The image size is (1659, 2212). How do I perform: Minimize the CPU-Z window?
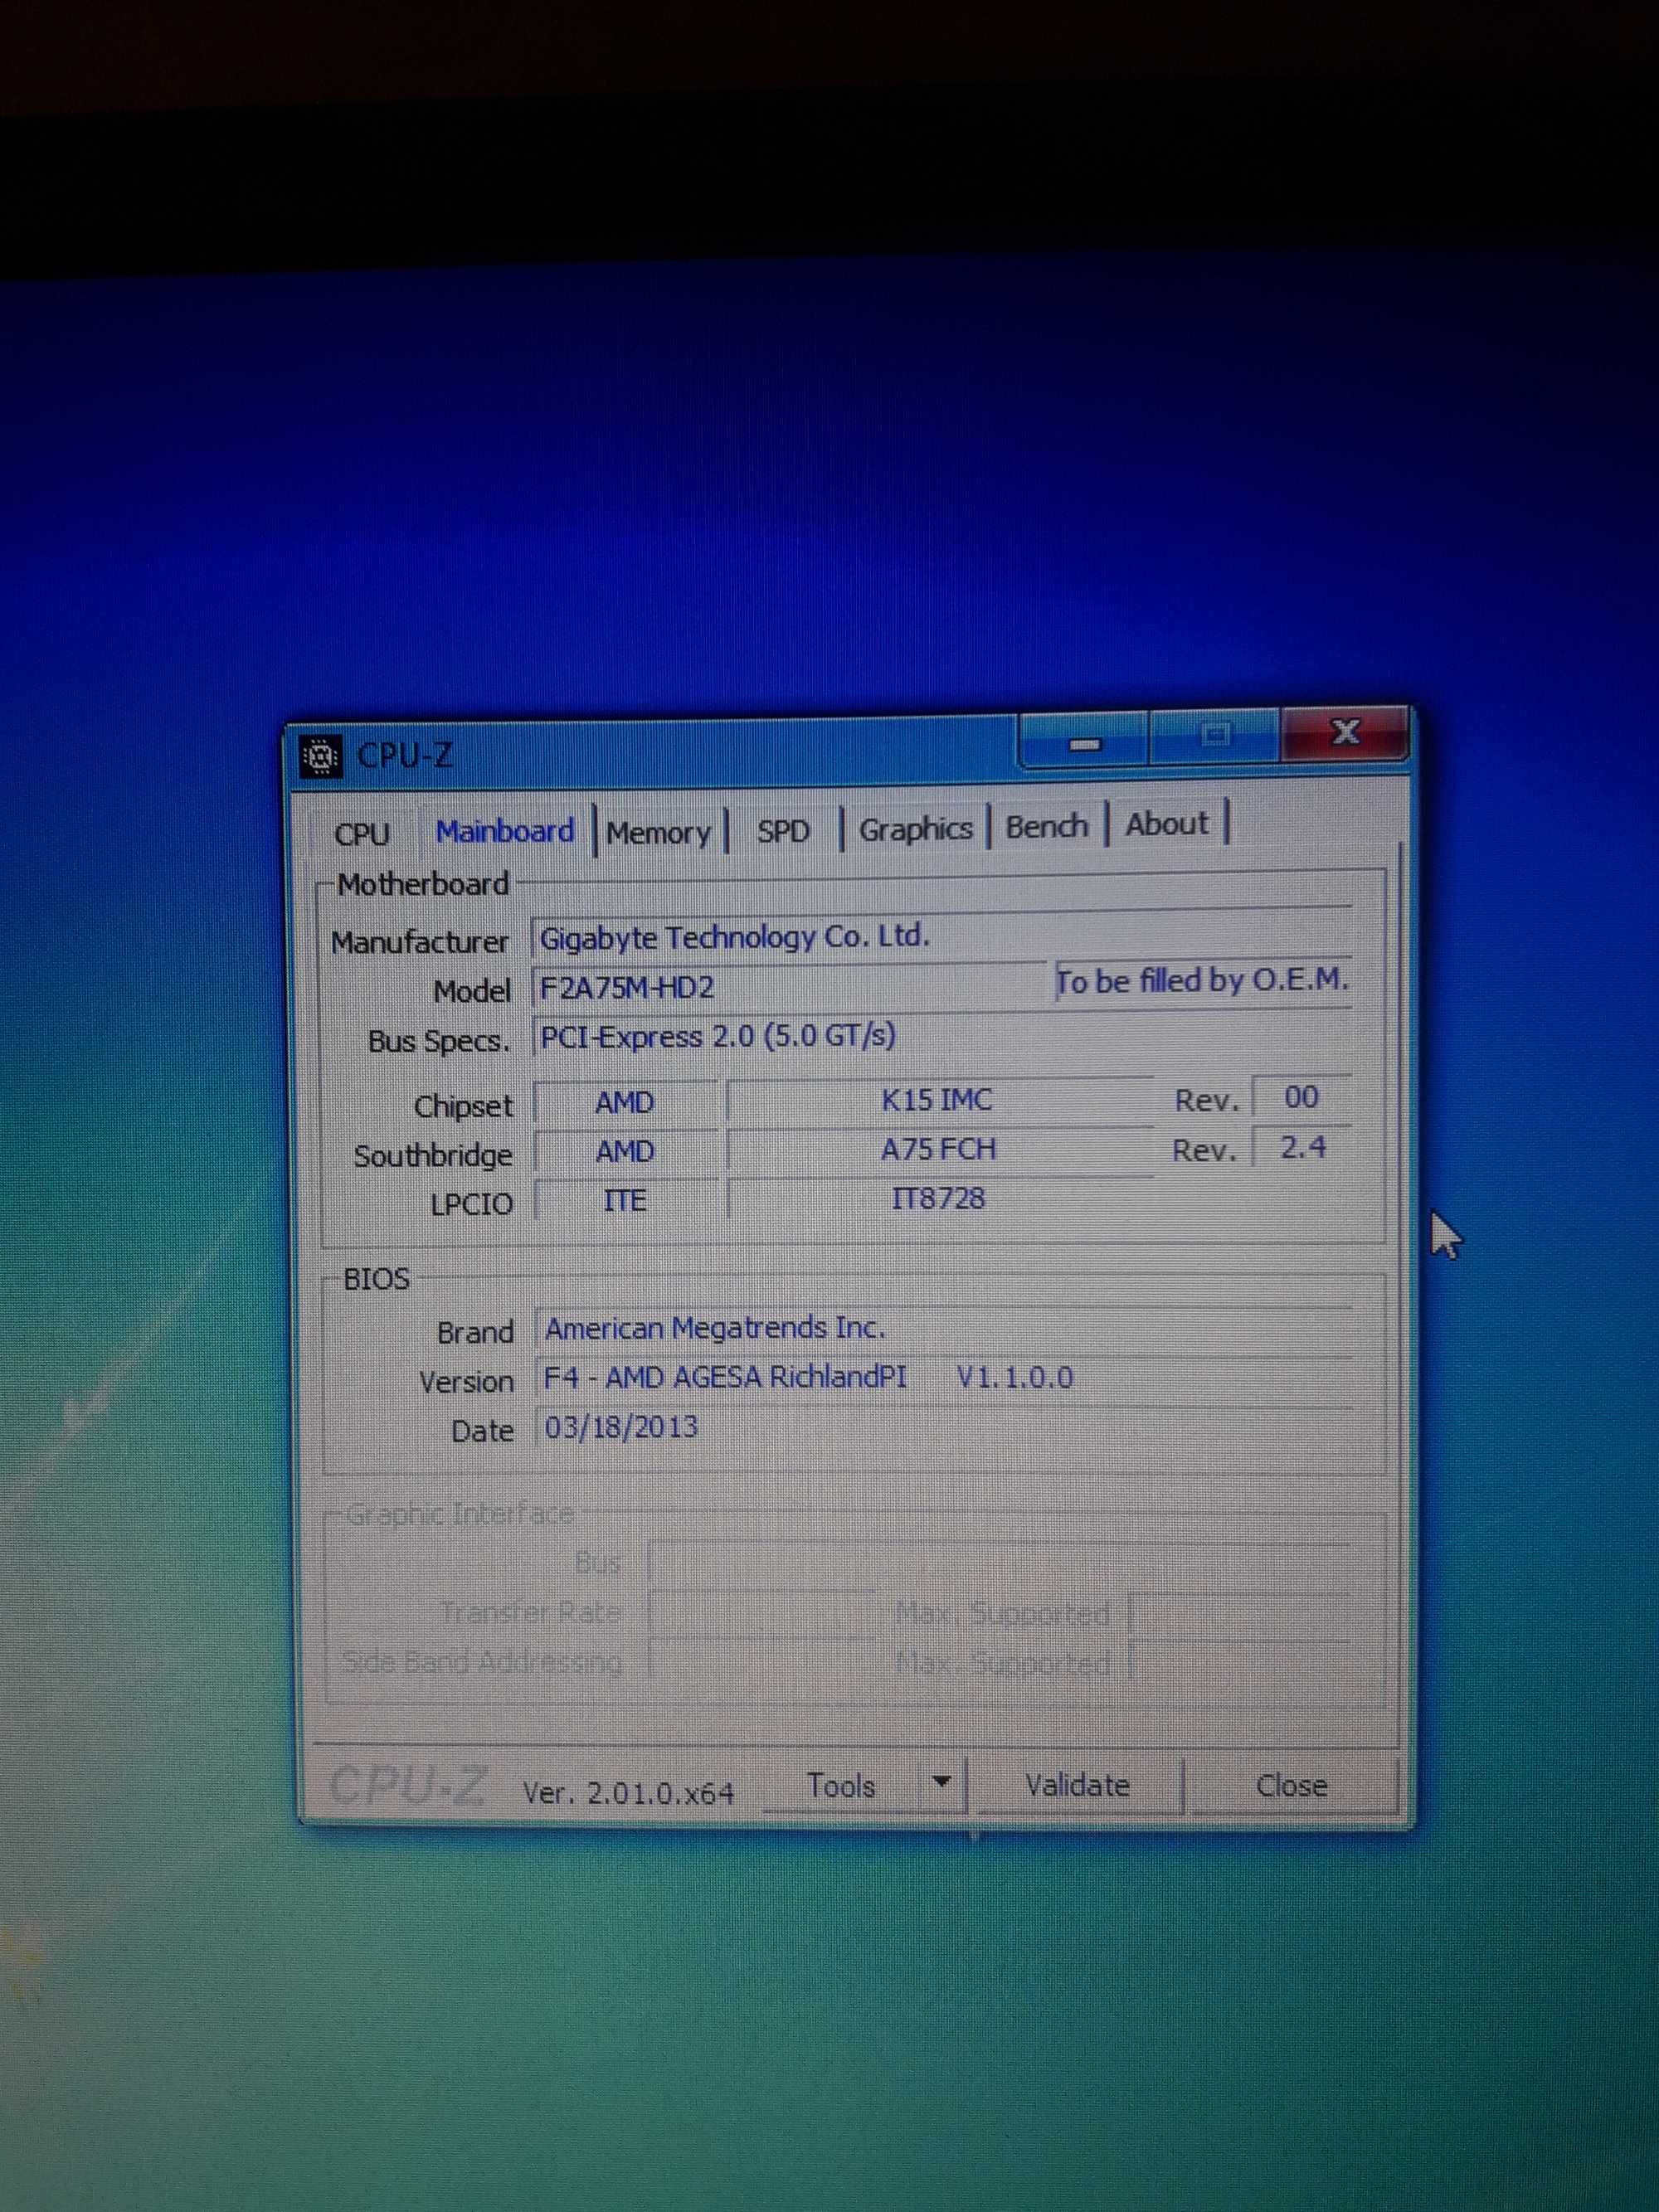tap(1085, 742)
